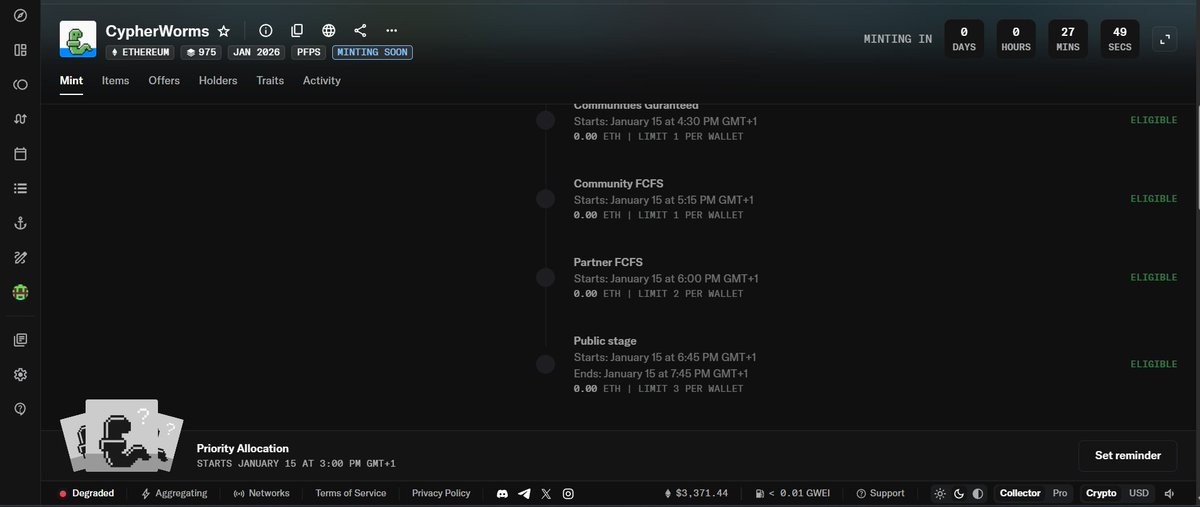Open the Discover compass icon in sidebar

click(20, 16)
